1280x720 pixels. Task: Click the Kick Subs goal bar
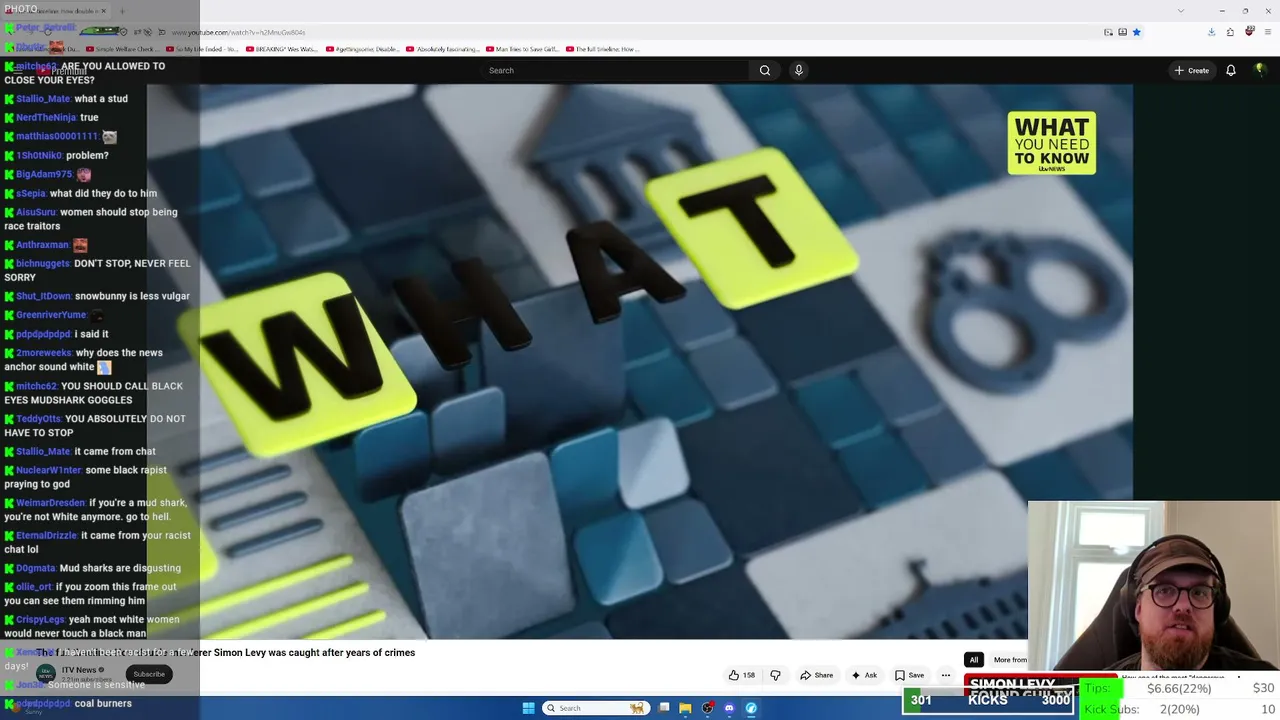coord(1179,709)
